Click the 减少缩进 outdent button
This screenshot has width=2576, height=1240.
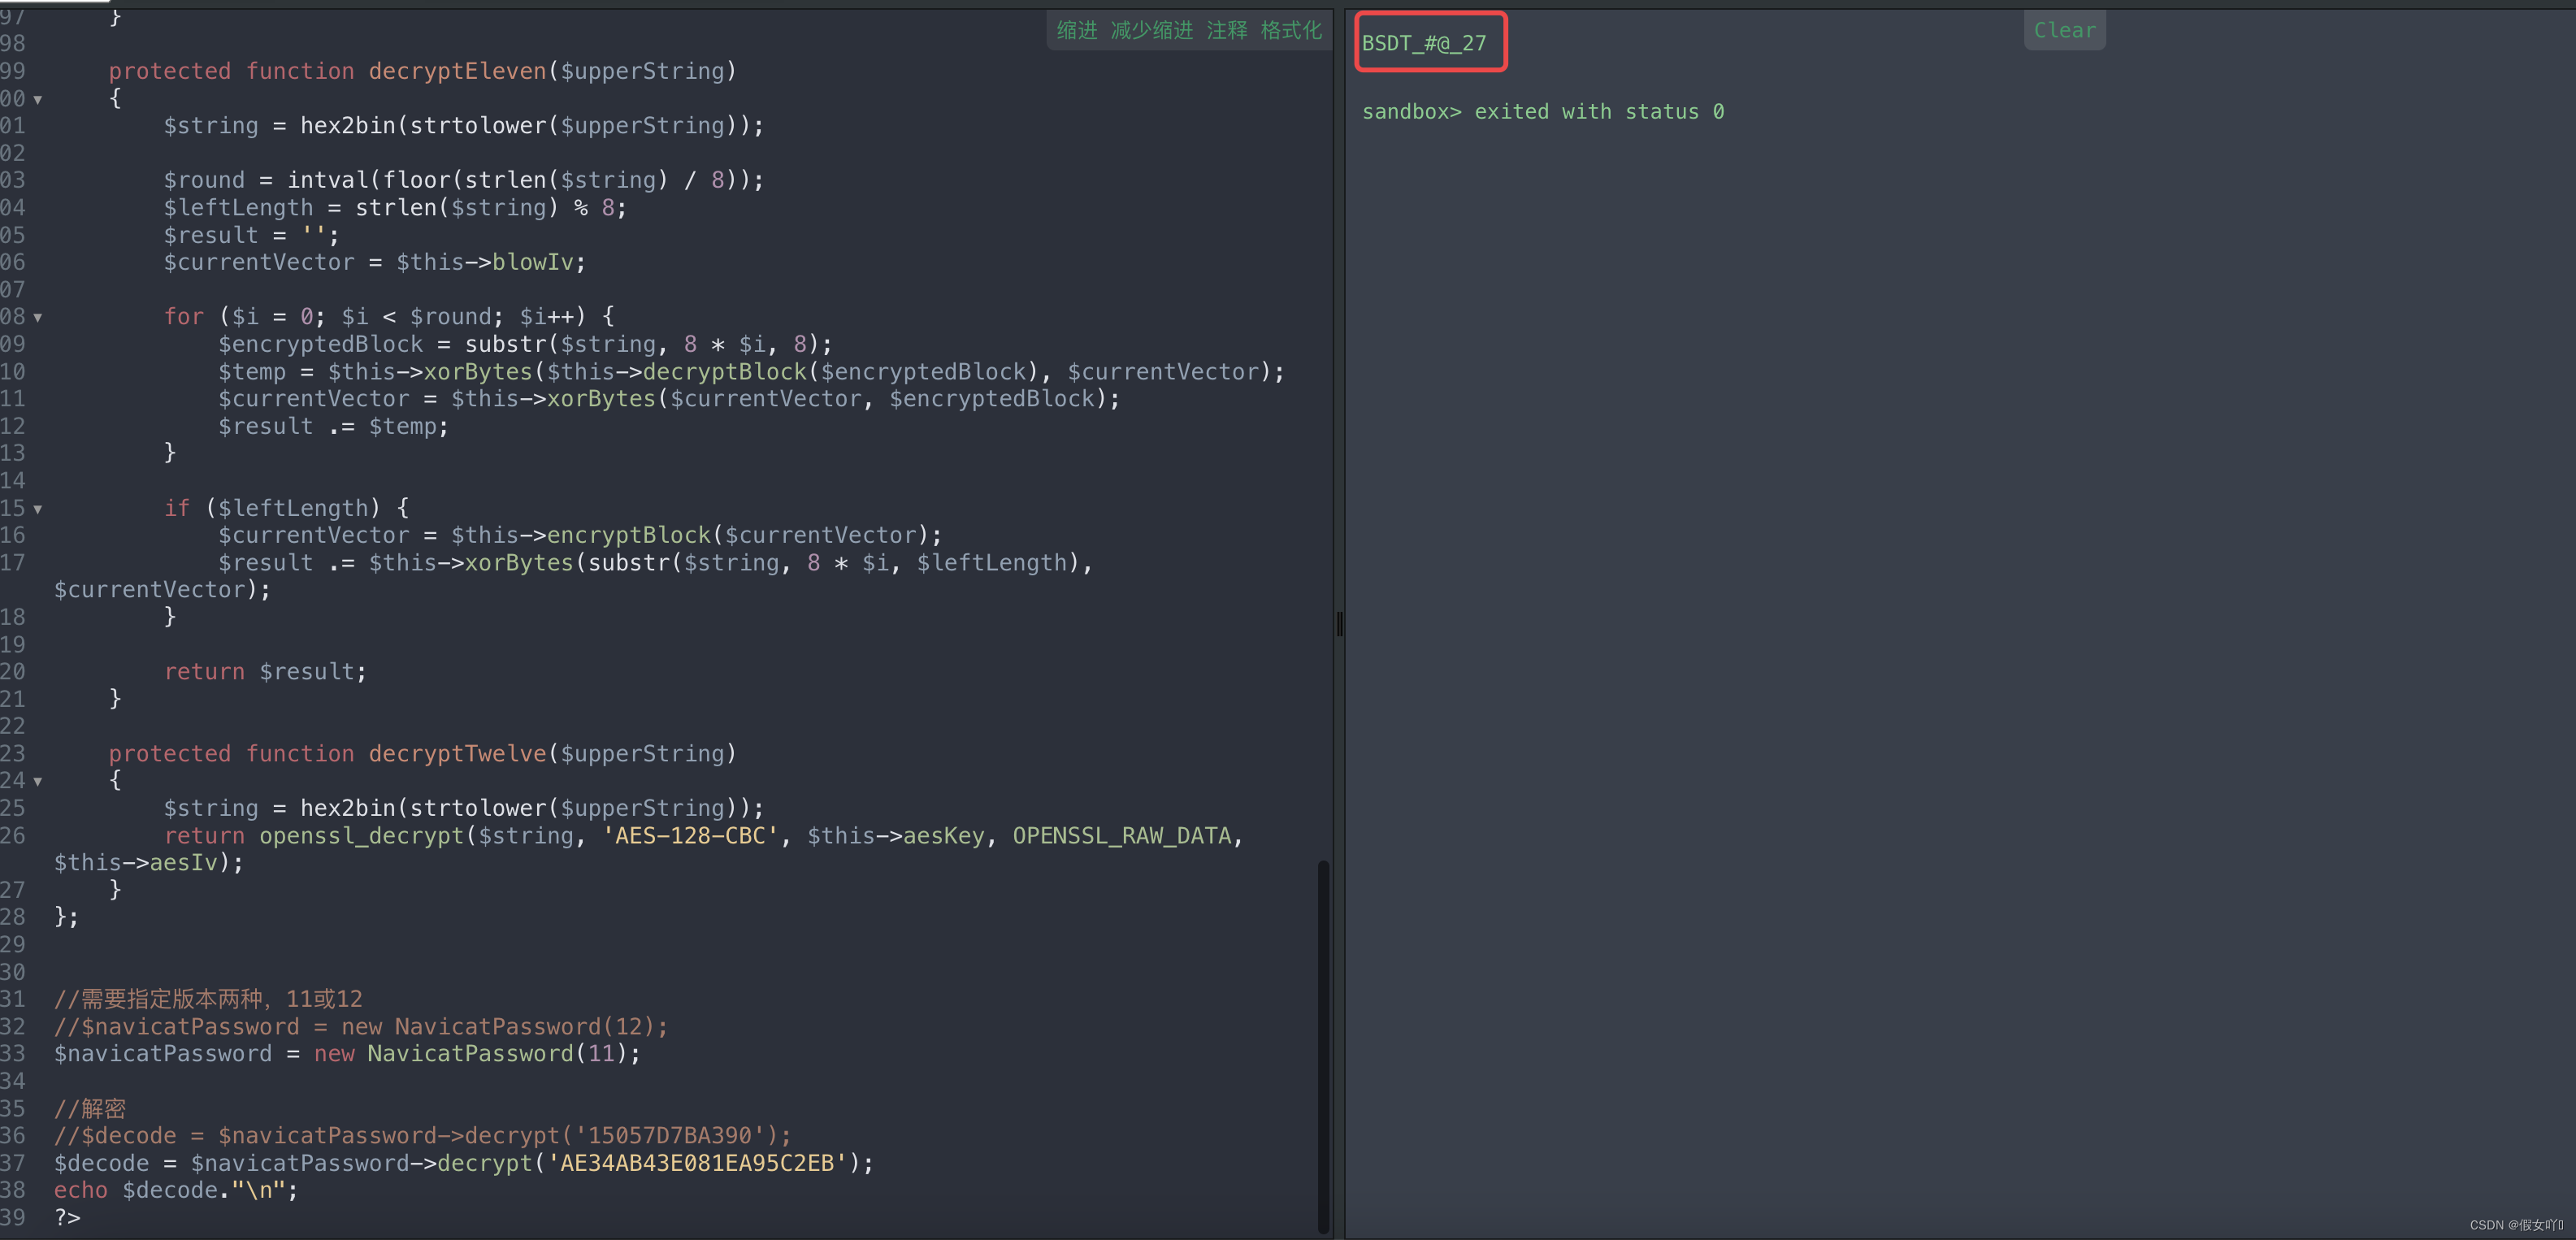(1151, 30)
